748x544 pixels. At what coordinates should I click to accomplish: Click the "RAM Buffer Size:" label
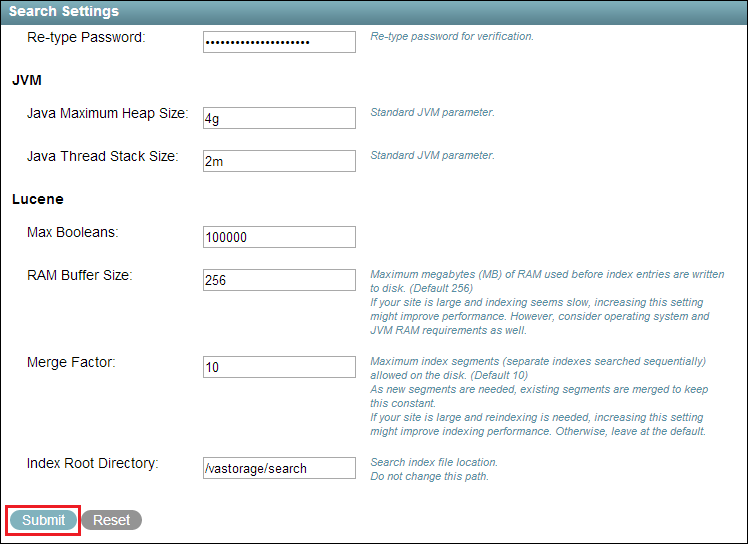[x=80, y=275]
